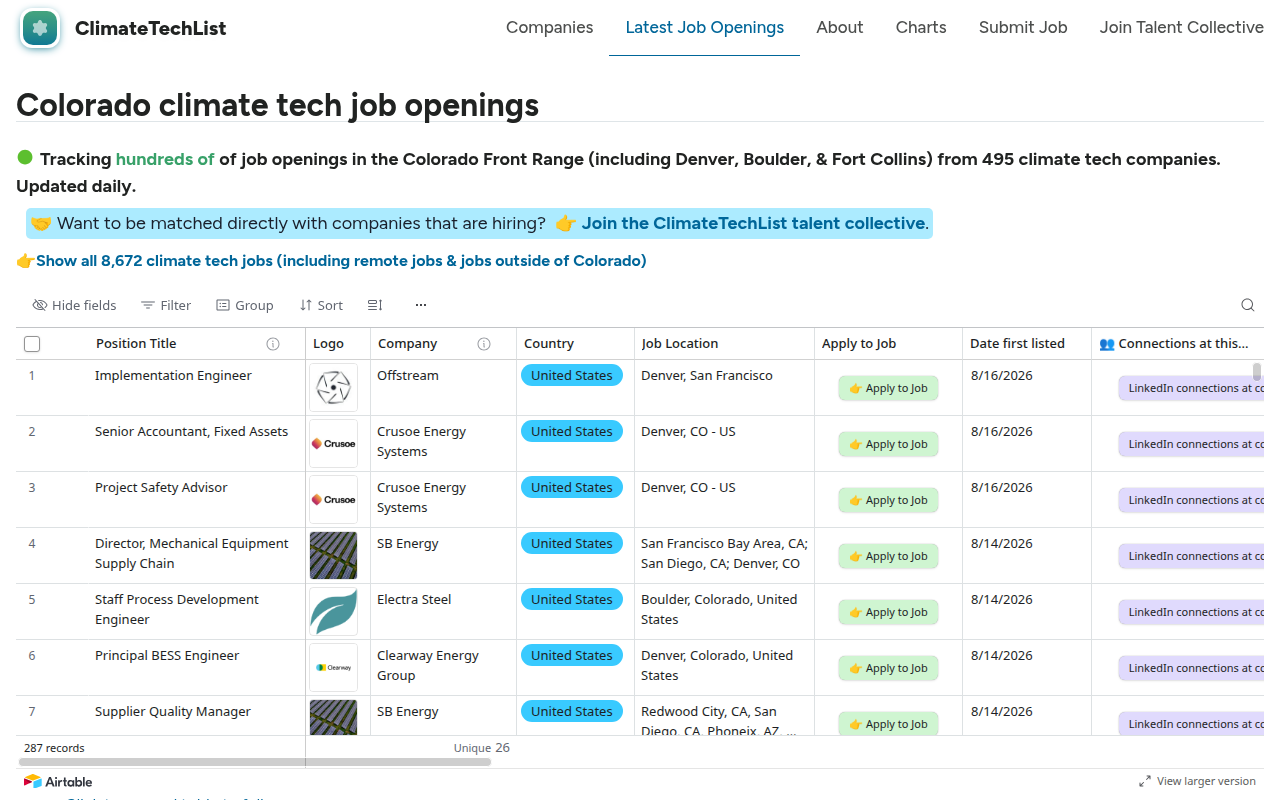This screenshot has height=800, width=1280.
Task: Follow Join the ClimateTechList talent collective link
Action: coord(755,223)
